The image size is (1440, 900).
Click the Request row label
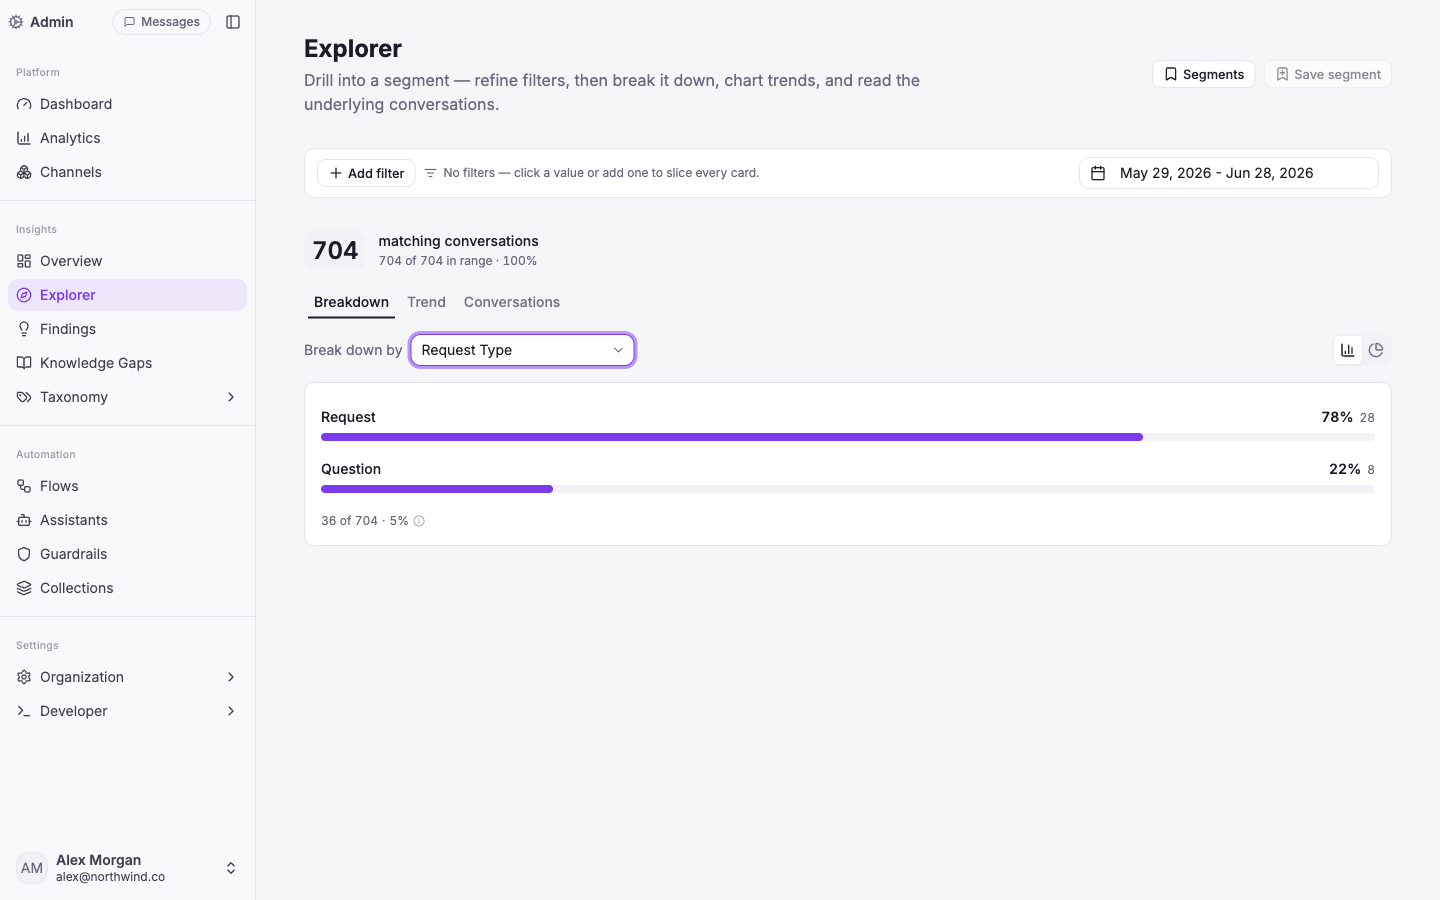(x=348, y=417)
